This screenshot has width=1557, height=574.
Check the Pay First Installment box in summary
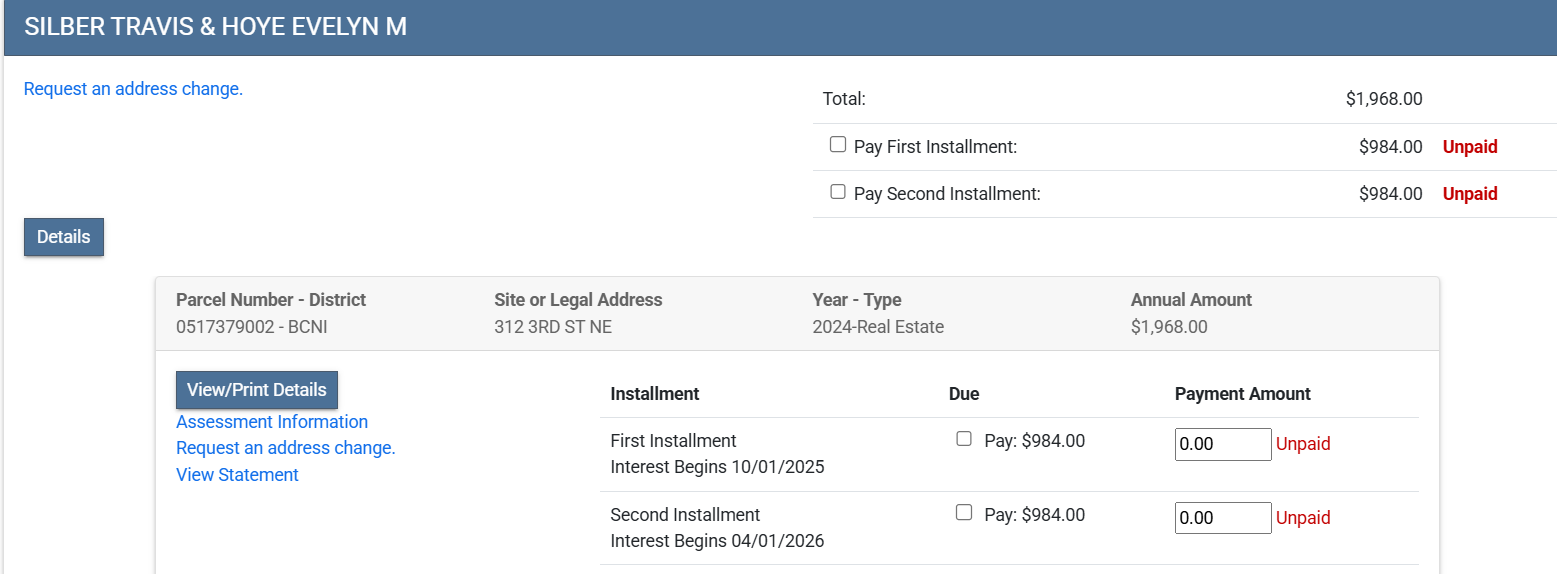[838, 145]
